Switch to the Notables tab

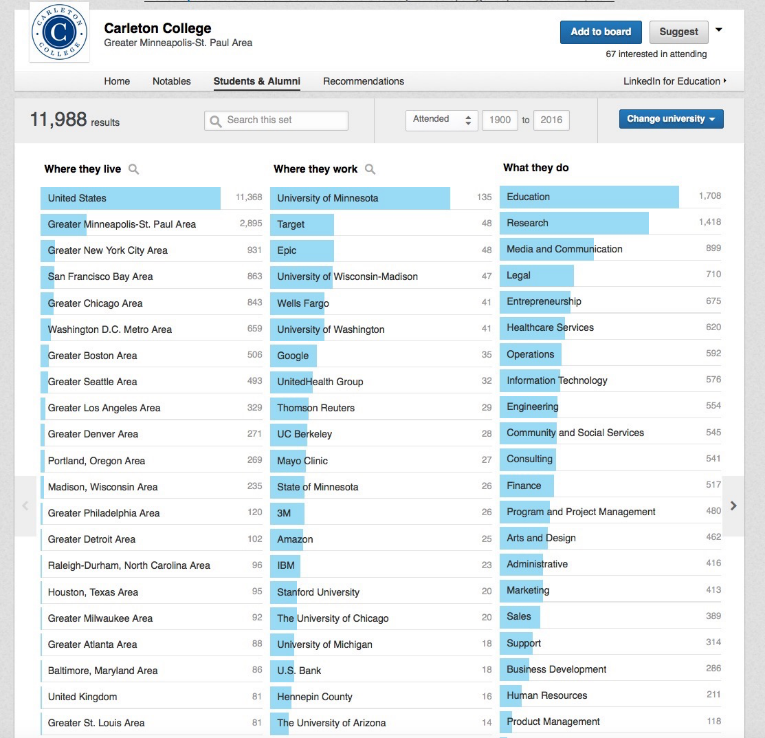tap(171, 81)
